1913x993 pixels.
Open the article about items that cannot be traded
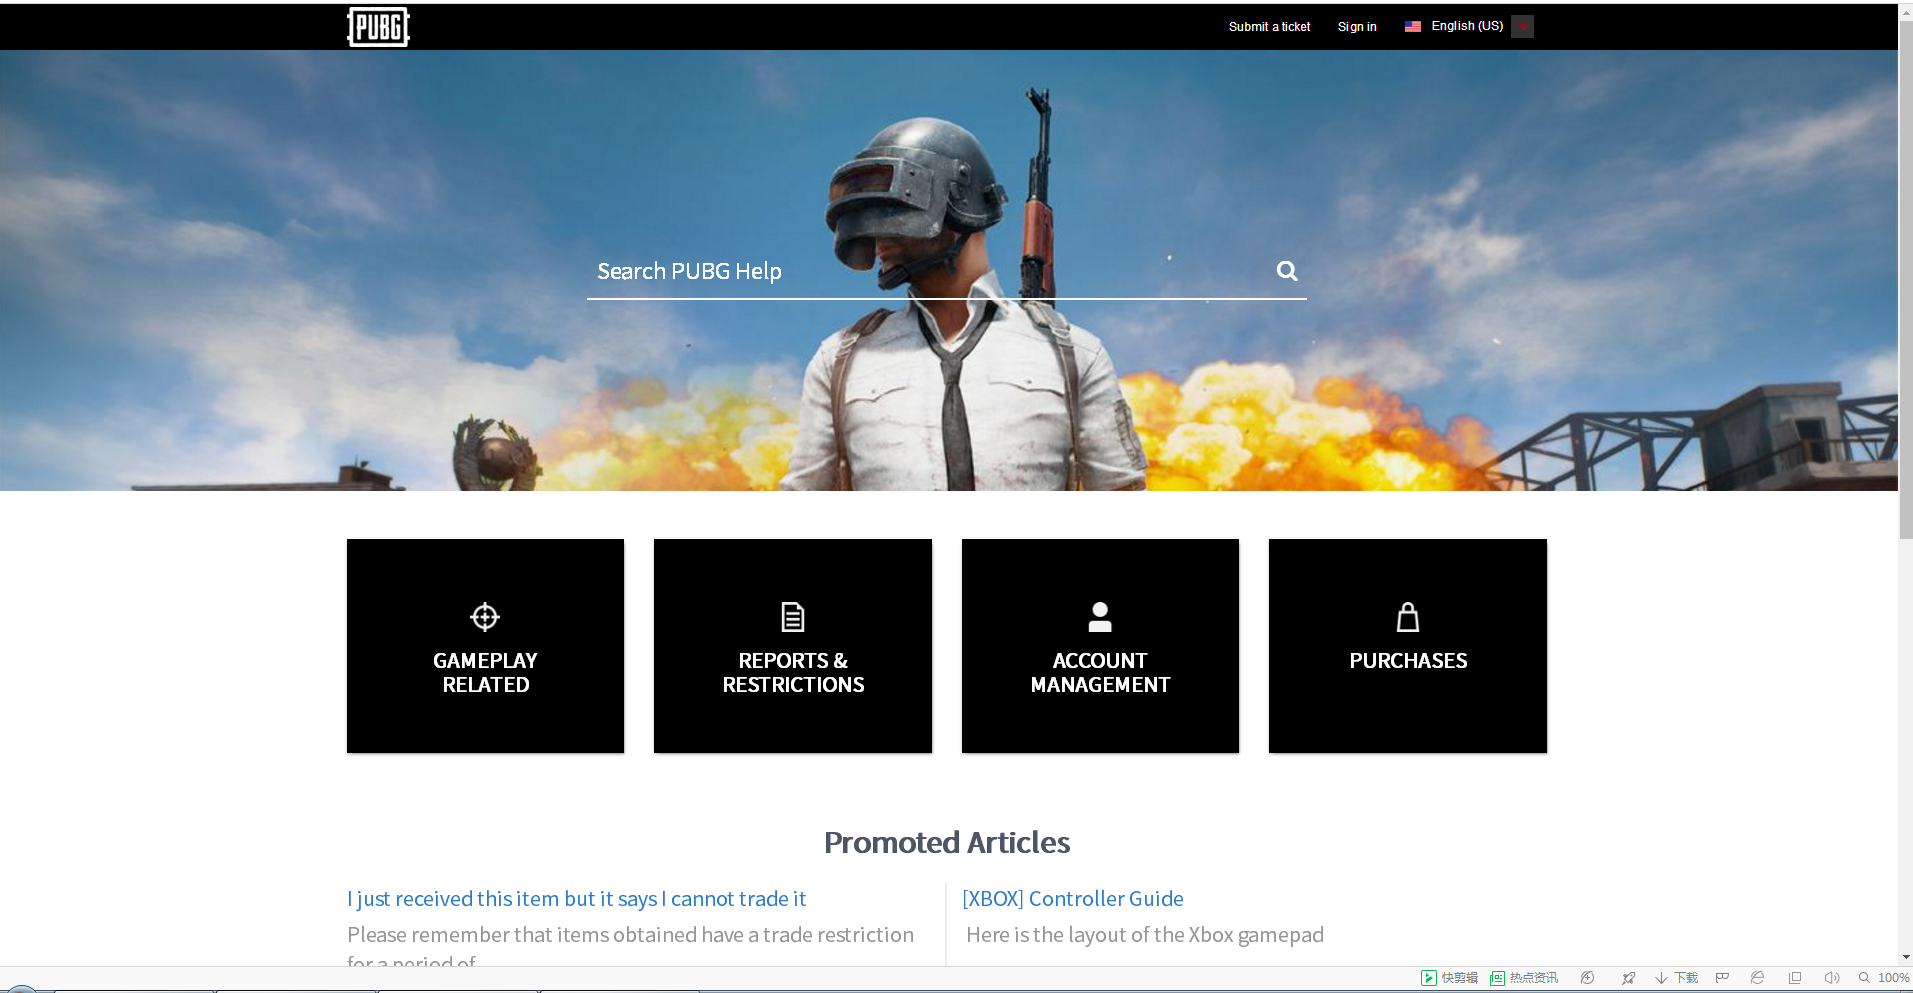pos(576,899)
